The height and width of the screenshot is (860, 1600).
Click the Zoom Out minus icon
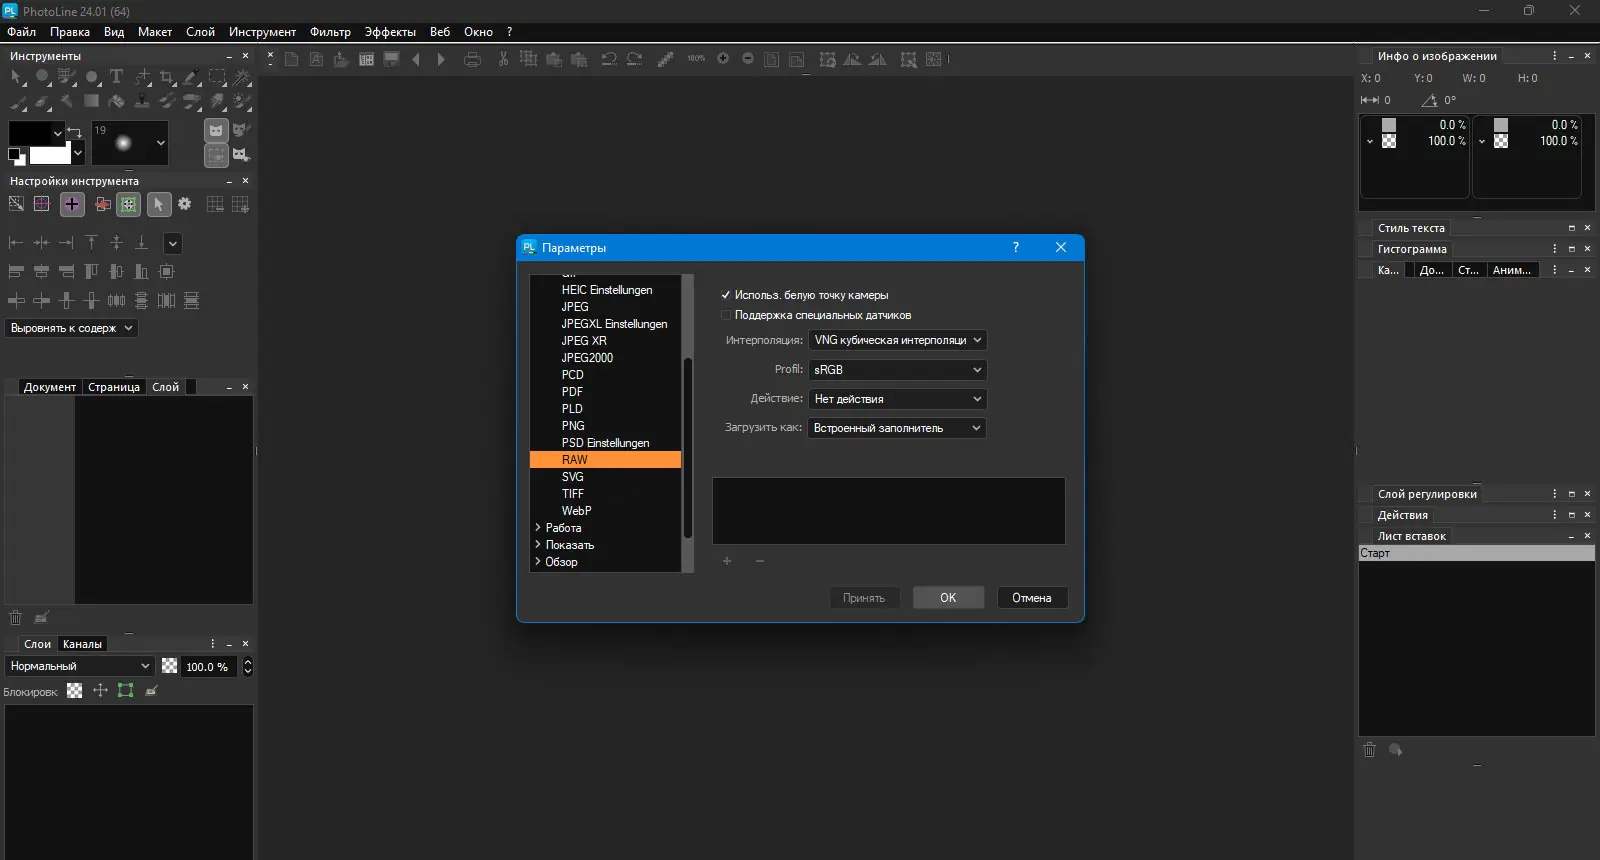pyautogui.click(x=748, y=59)
